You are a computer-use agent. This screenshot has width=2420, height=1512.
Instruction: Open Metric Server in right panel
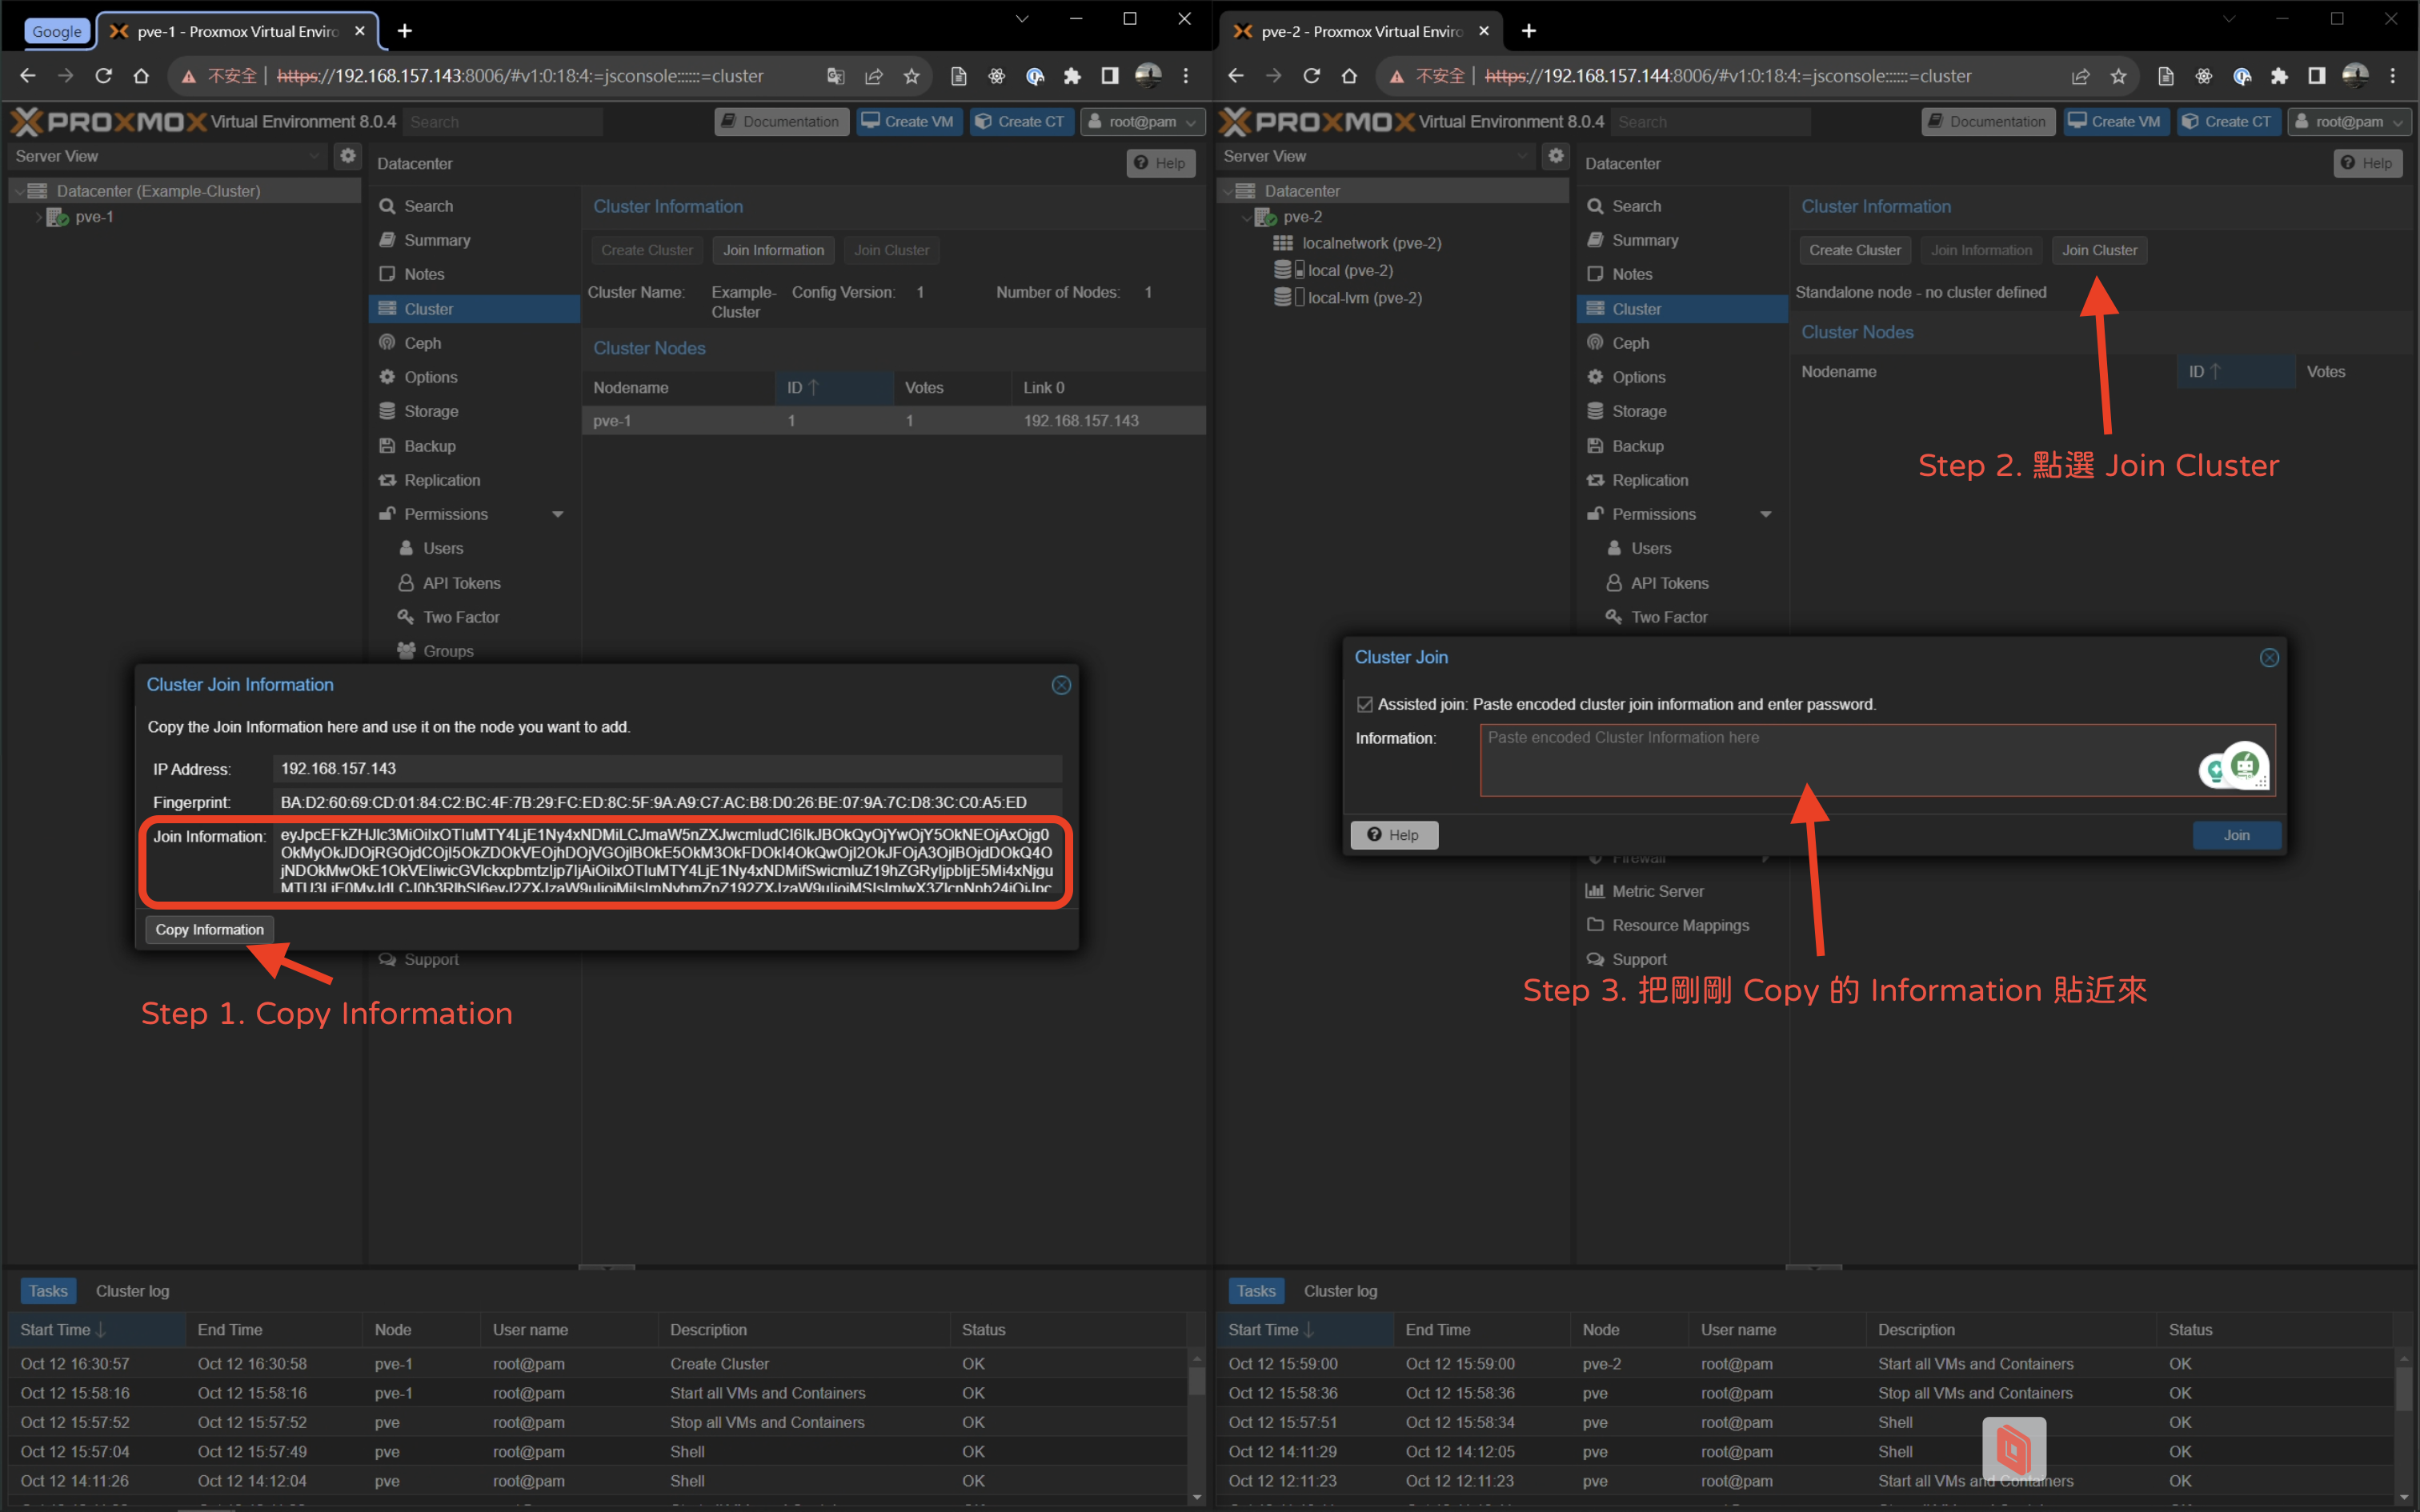coord(1657,891)
